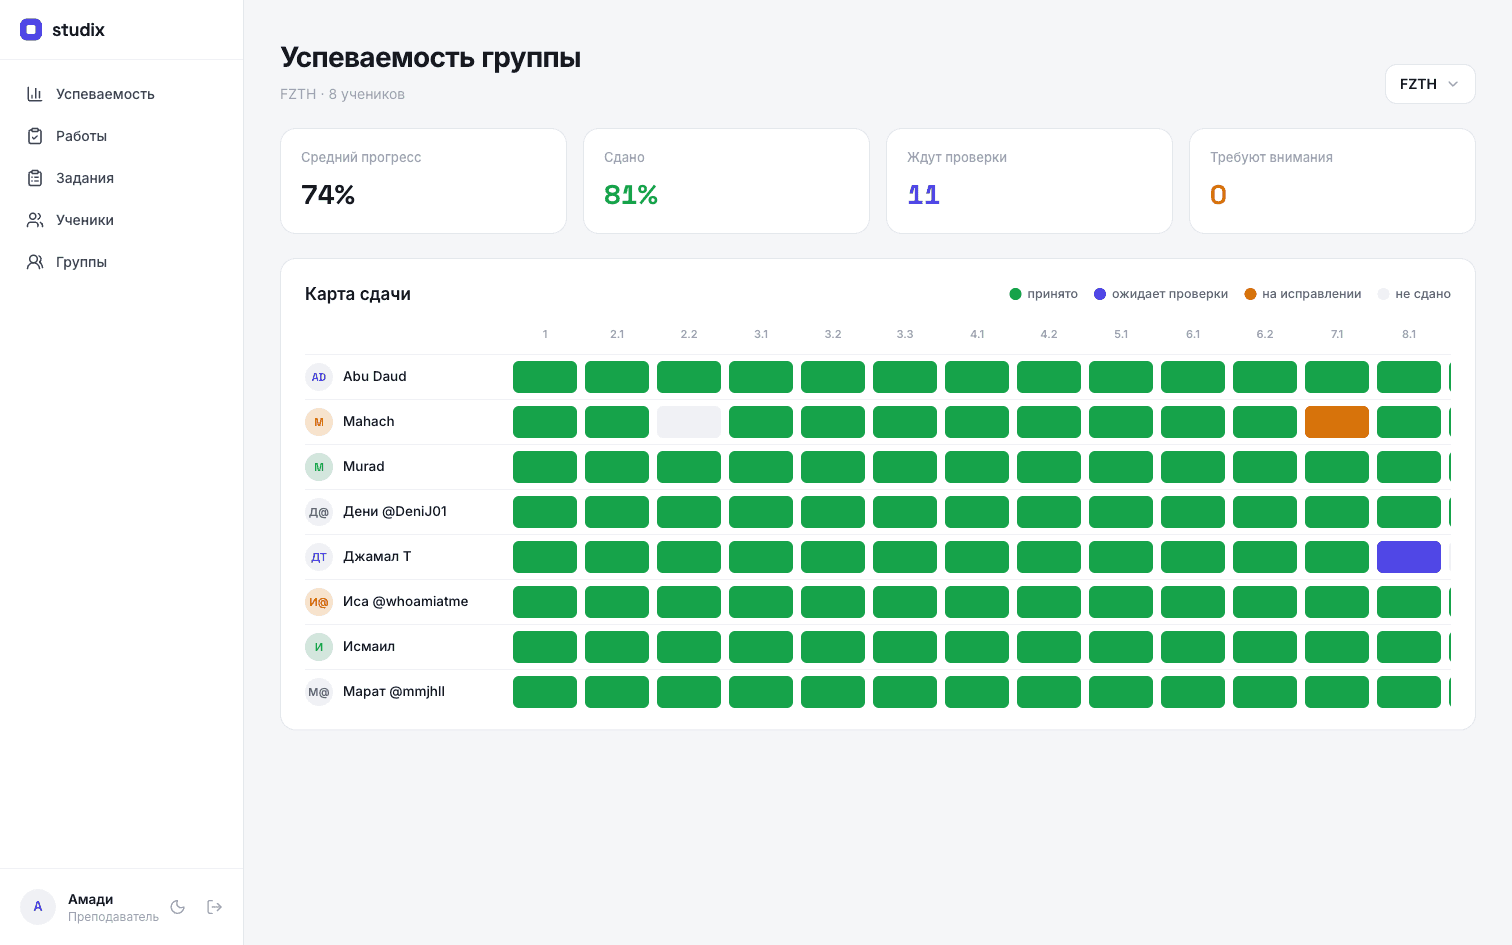Open Группы group icon
The width and height of the screenshot is (1512, 945).
[x=35, y=262]
